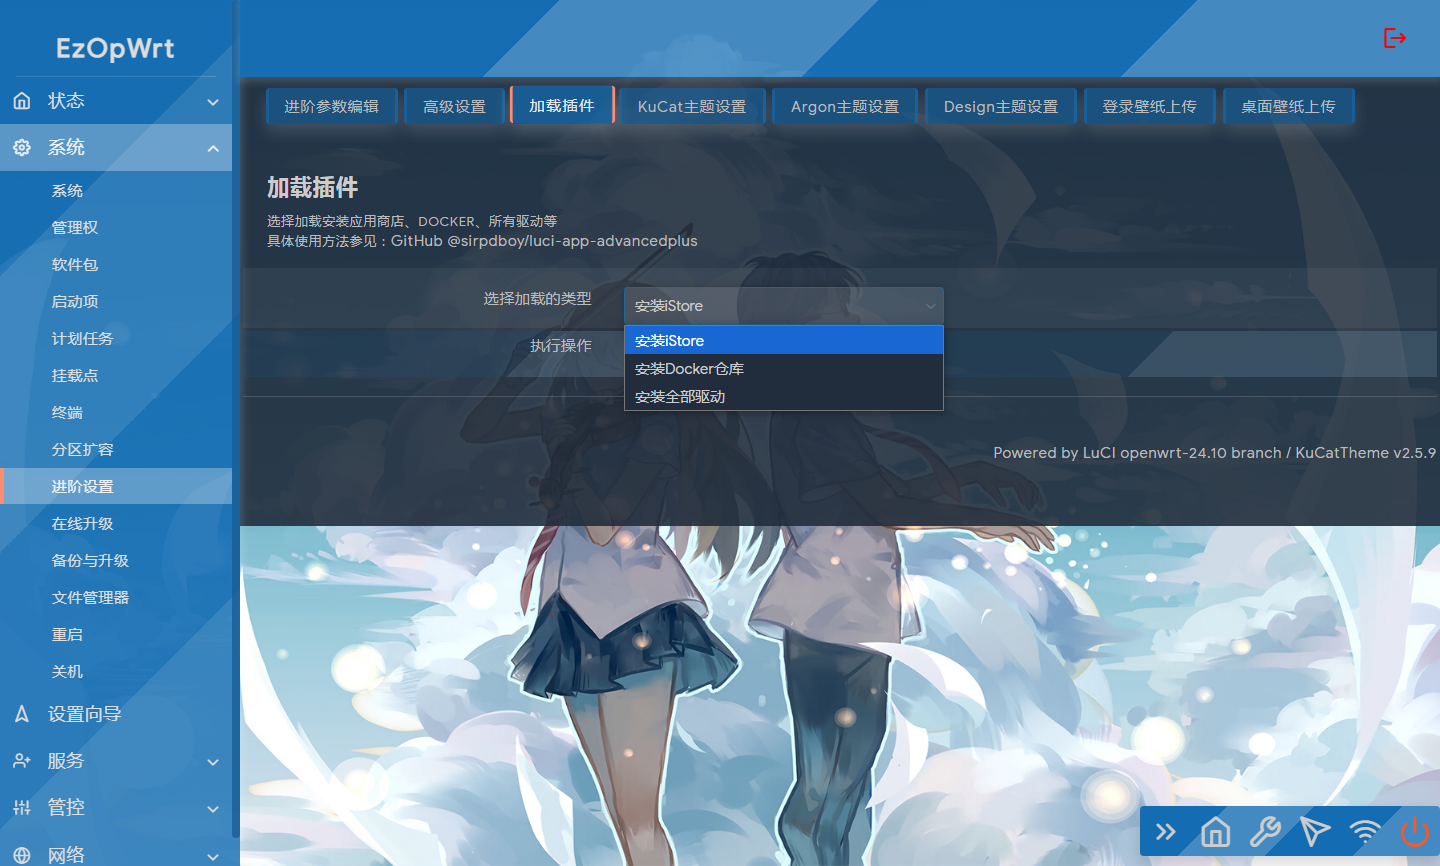Click the 设置向导 icon in sidebar

point(22,714)
